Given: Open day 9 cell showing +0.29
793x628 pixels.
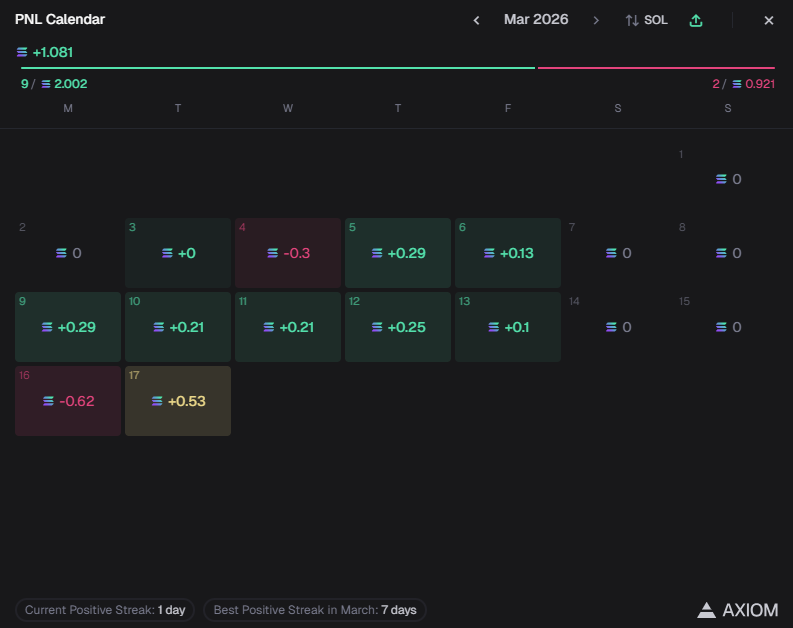Looking at the screenshot, I should (68, 327).
